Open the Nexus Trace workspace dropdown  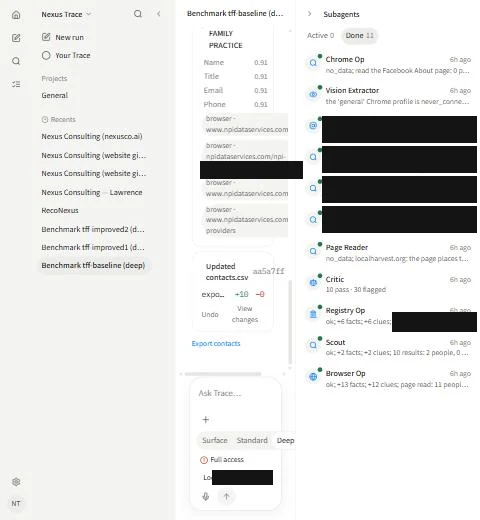tap(66, 14)
